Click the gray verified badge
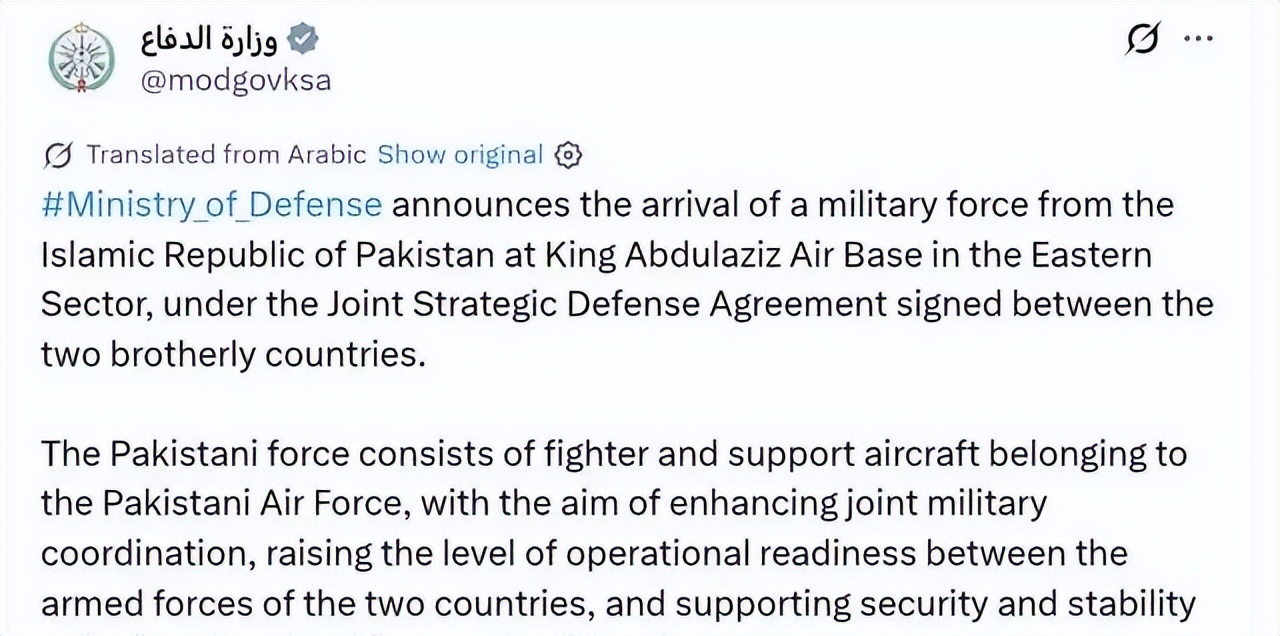1280x636 pixels. point(302,39)
